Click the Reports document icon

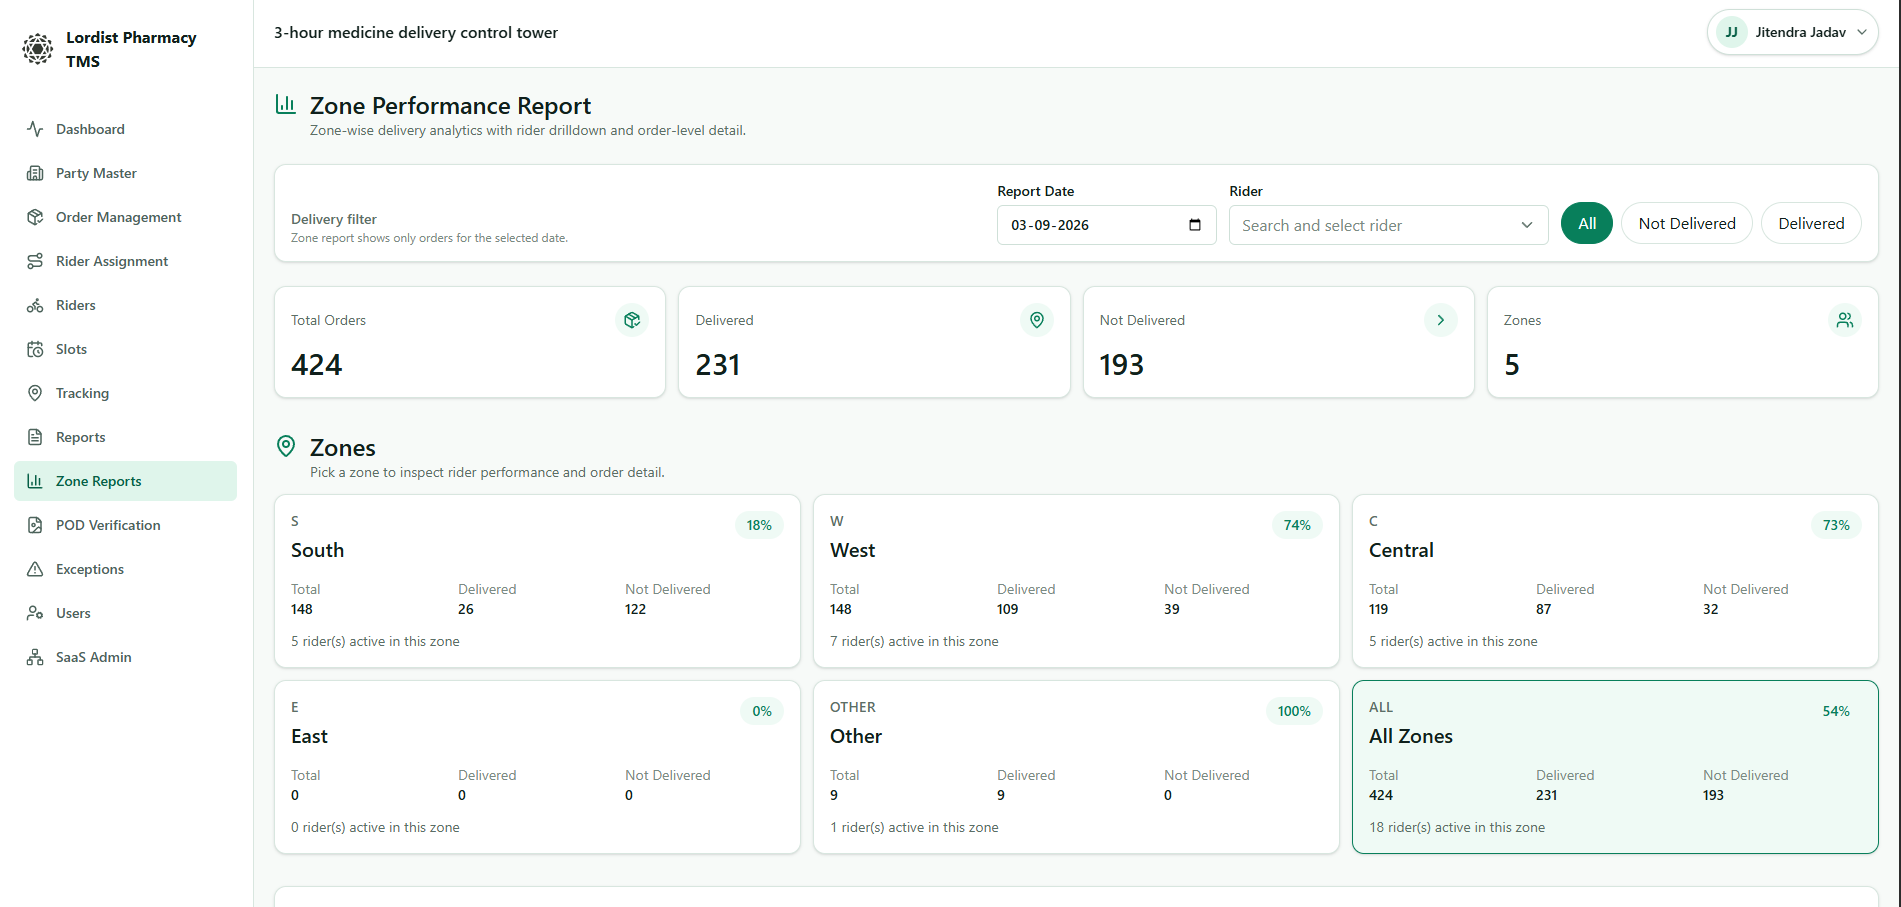click(x=35, y=437)
